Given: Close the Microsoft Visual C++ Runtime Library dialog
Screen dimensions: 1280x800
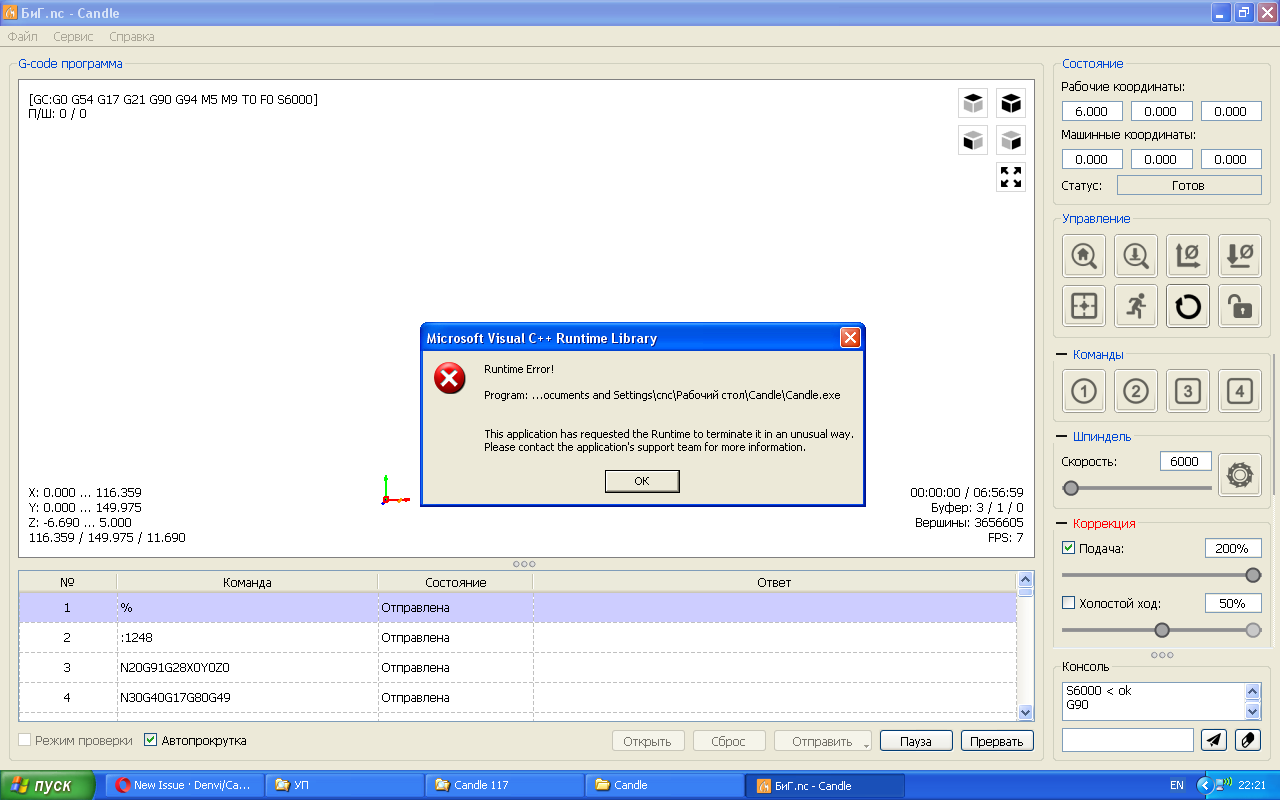Looking at the screenshot, I should [x=850, y=338].
